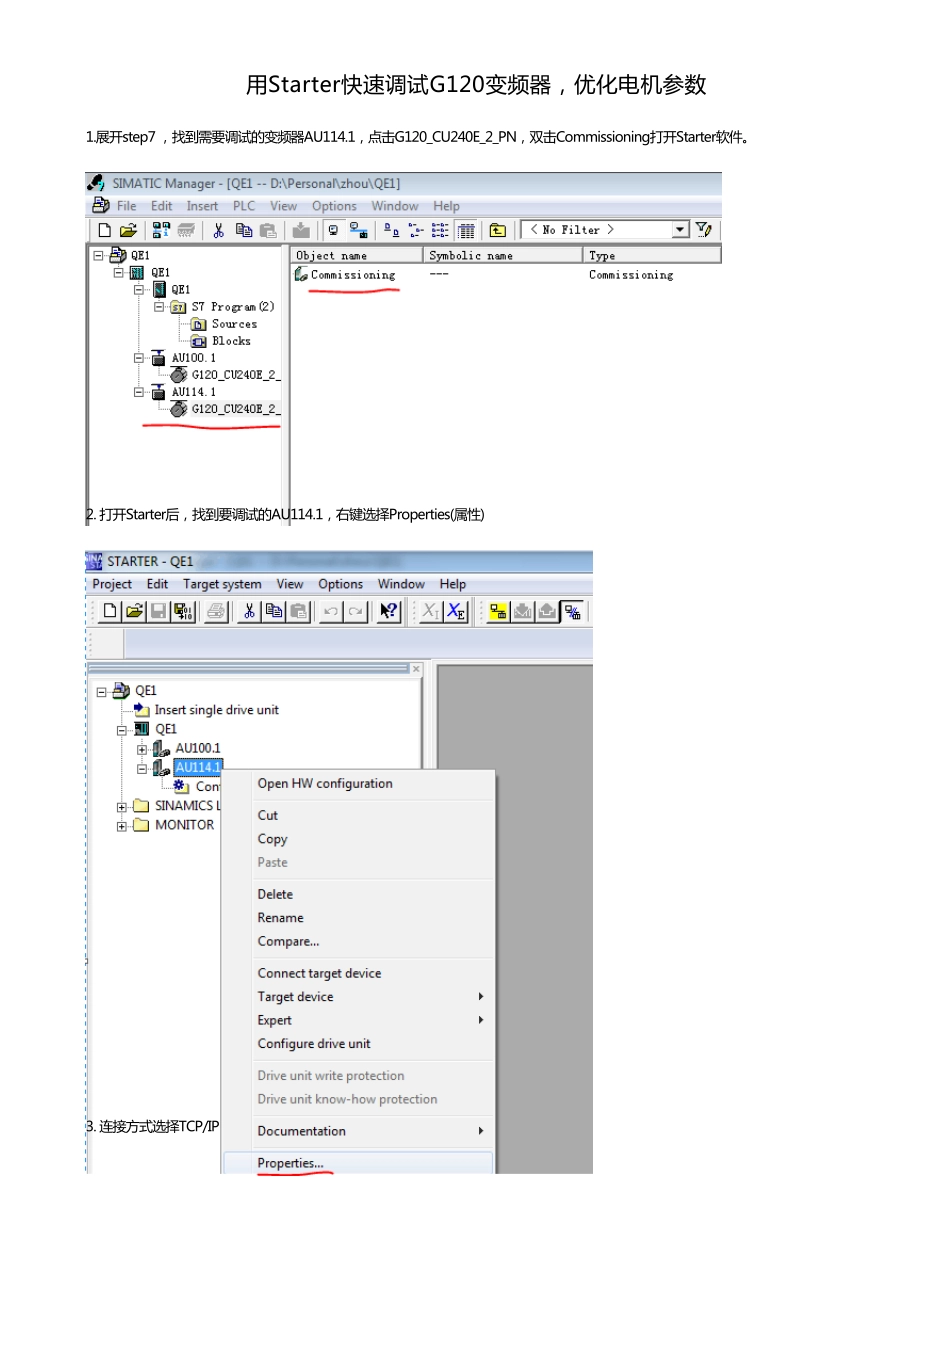Click New icon in SIMATIC Manager toolbar

[104, 230]
